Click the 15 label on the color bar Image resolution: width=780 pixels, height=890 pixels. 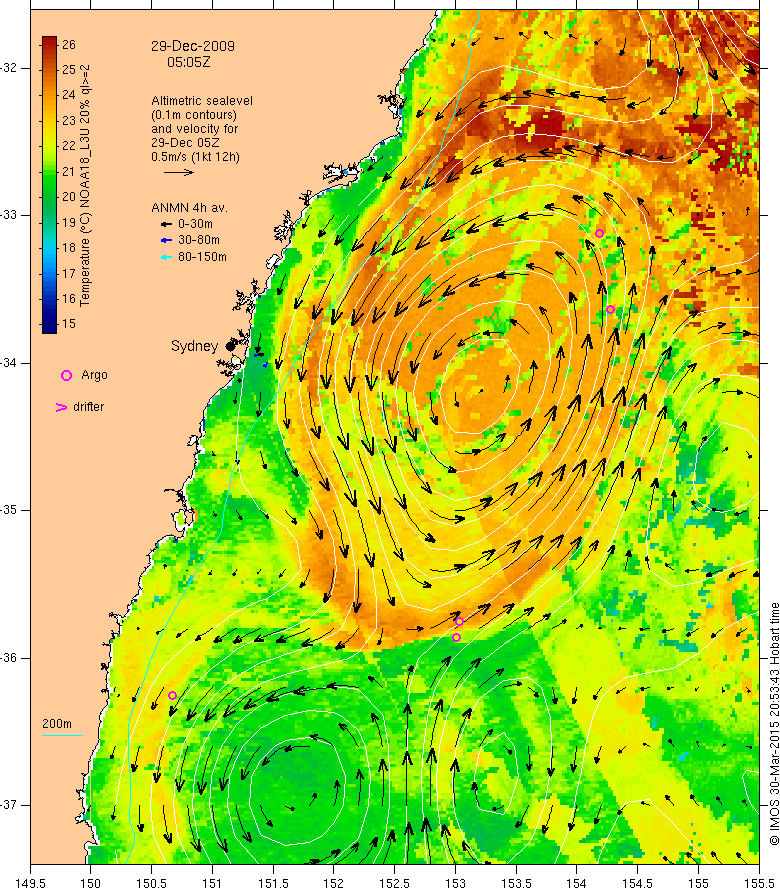(x=69, y=324)
